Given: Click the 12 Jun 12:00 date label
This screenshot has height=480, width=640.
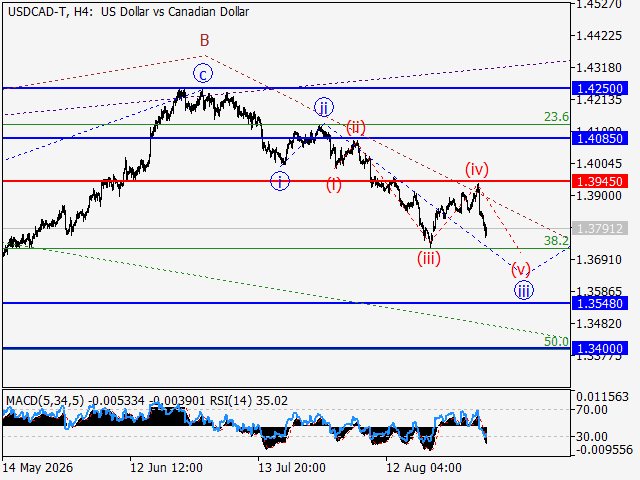Looking at the screenshot, I should click(x=166, y=468).
